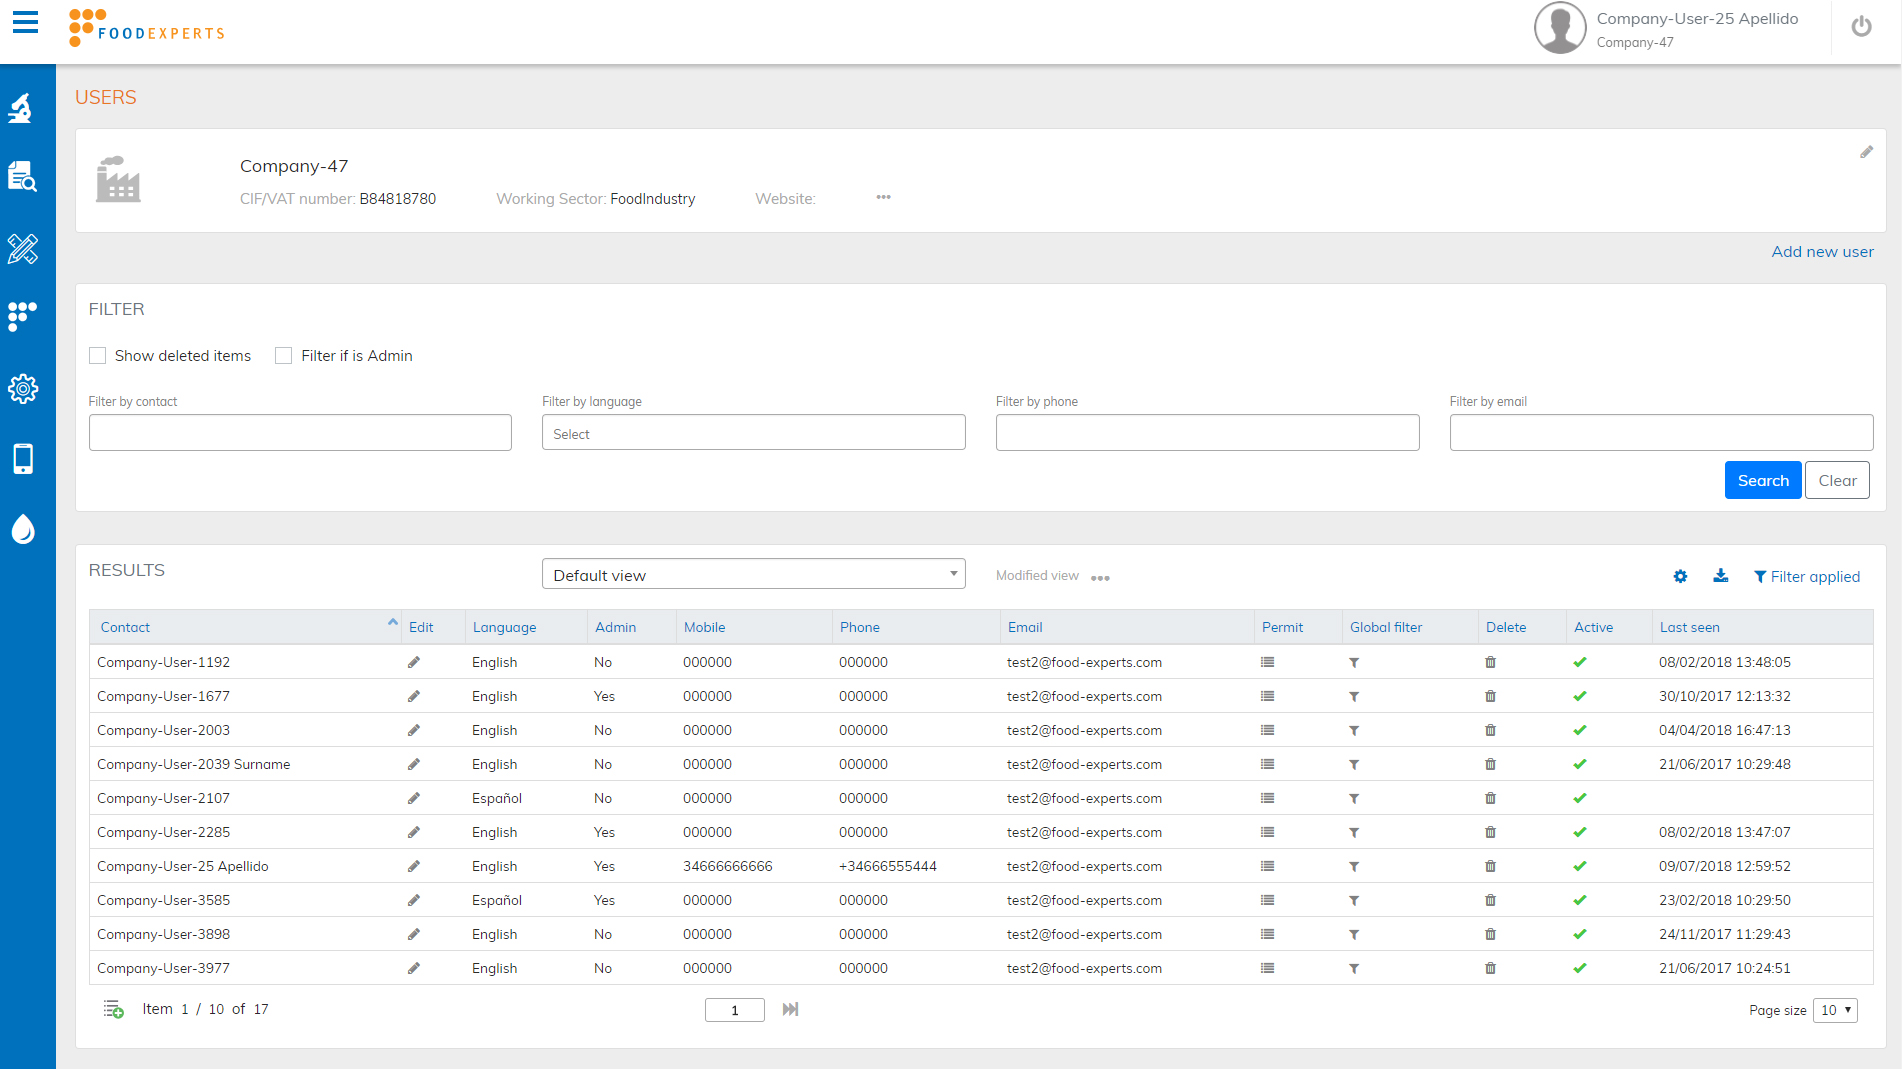Check the Filter if is Admin box
Image resolution: width=1902 pixels, height=1069 pixels.
(284, 356)
